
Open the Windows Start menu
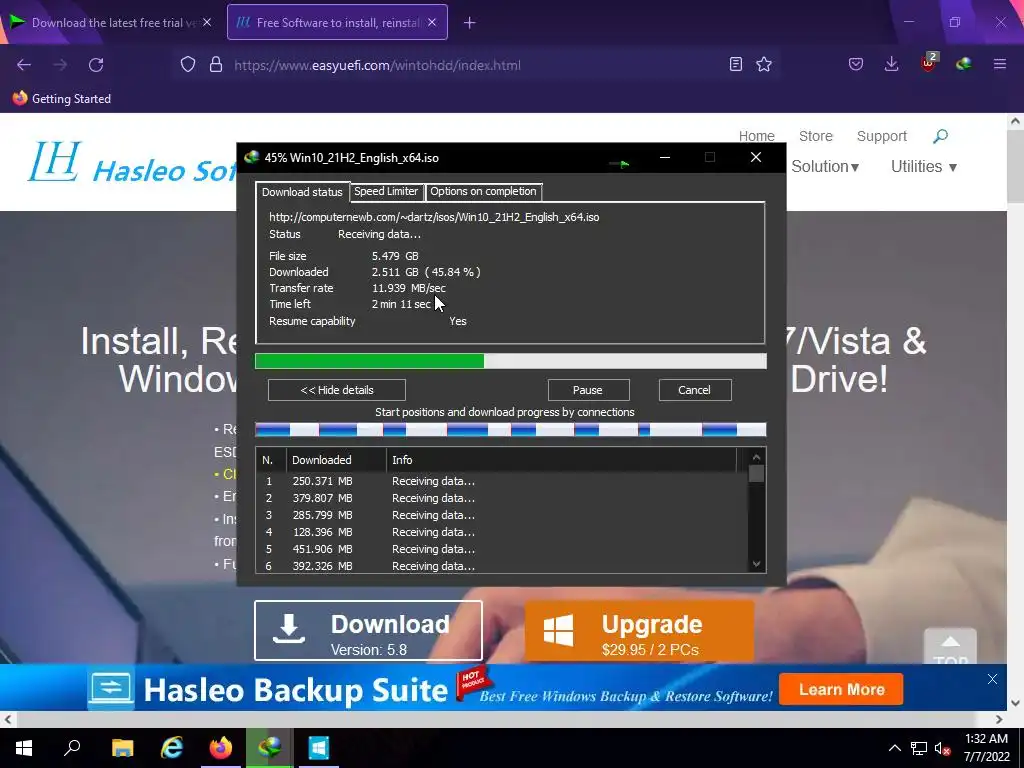pyautogui.click(x=24, y=748)
